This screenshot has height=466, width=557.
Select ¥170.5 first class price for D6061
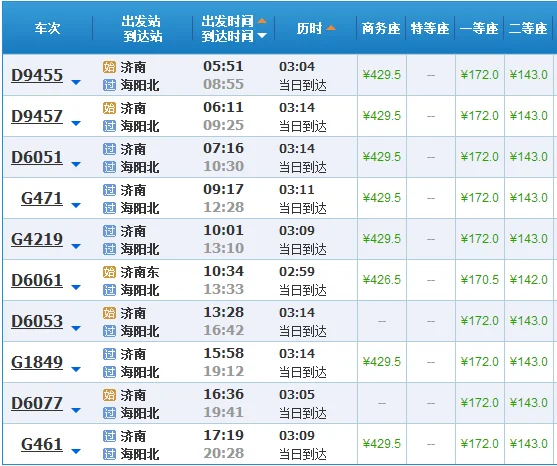point(480,280)
